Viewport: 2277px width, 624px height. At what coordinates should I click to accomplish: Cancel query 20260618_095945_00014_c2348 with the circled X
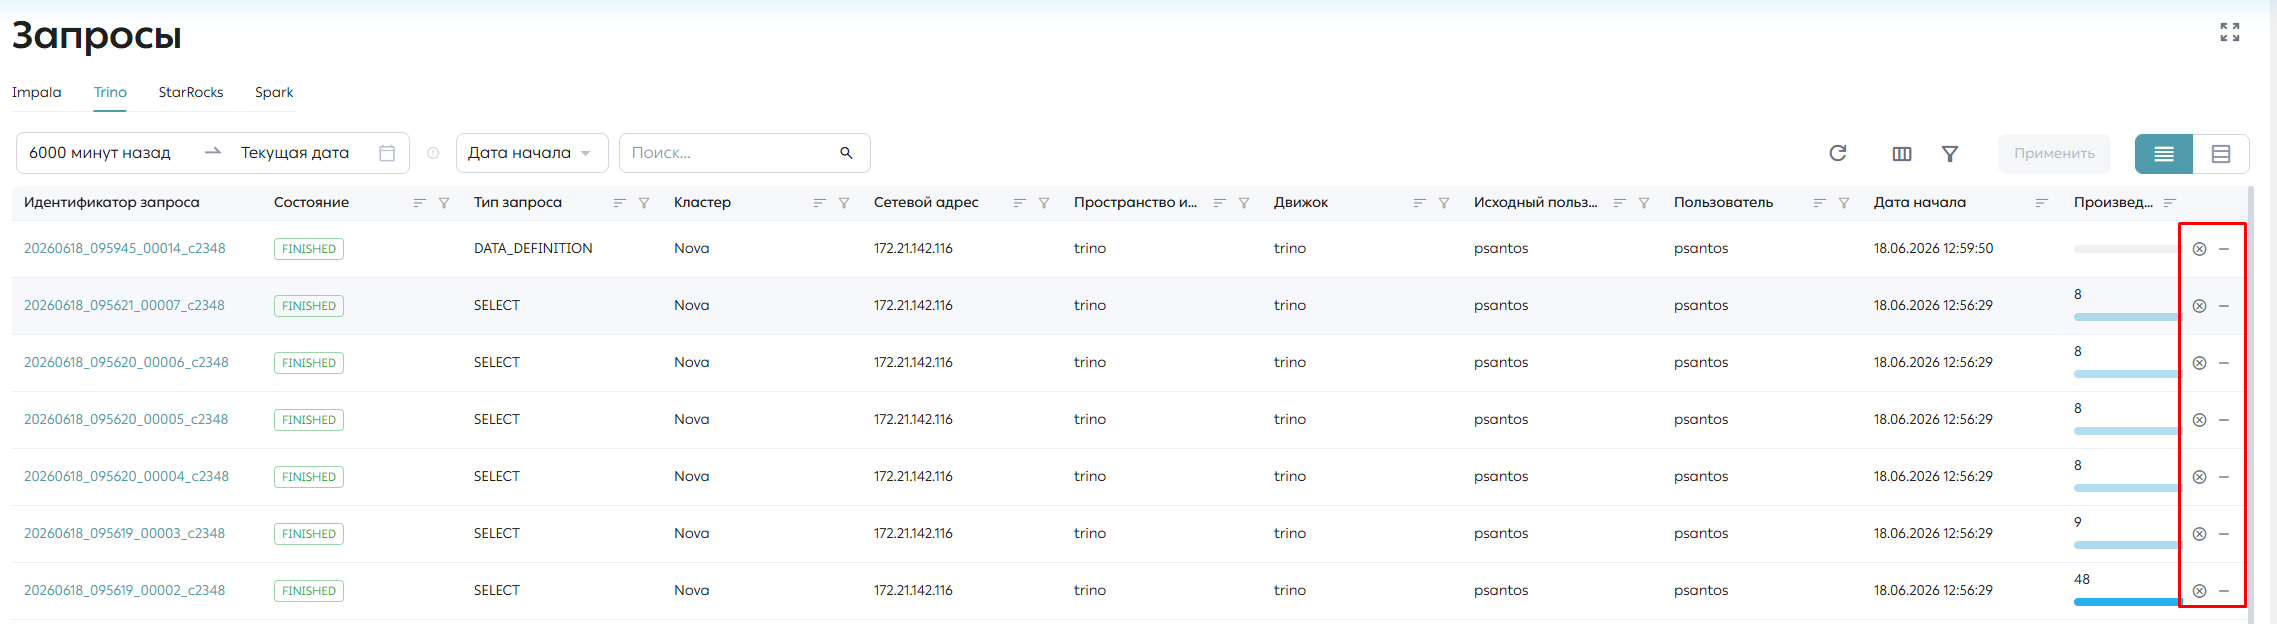coord(2199,249)
